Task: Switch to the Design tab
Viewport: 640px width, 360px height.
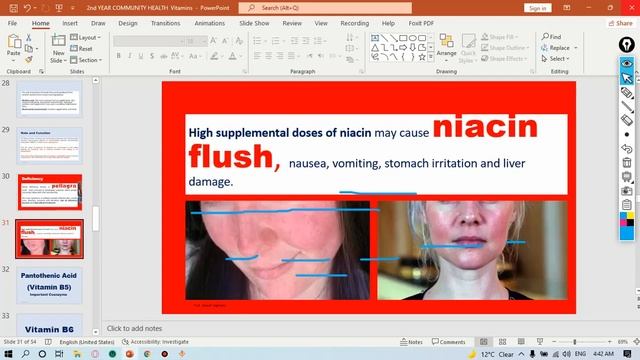Action: pos(128,23)
